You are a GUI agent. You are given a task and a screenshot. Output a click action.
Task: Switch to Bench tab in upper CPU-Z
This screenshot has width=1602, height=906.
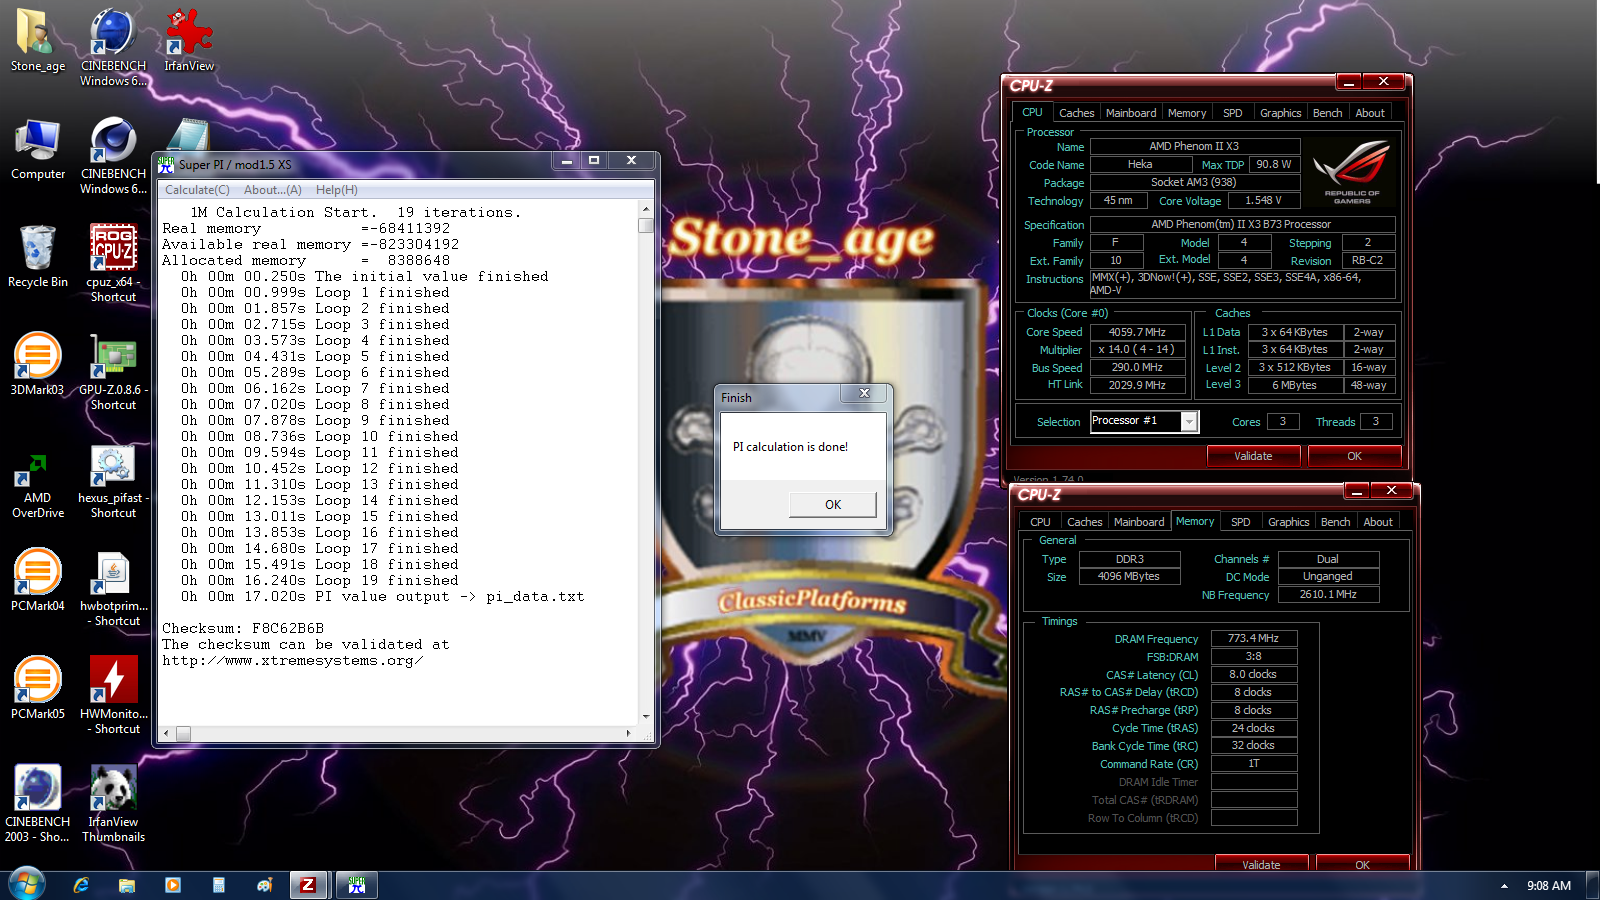1328,113
